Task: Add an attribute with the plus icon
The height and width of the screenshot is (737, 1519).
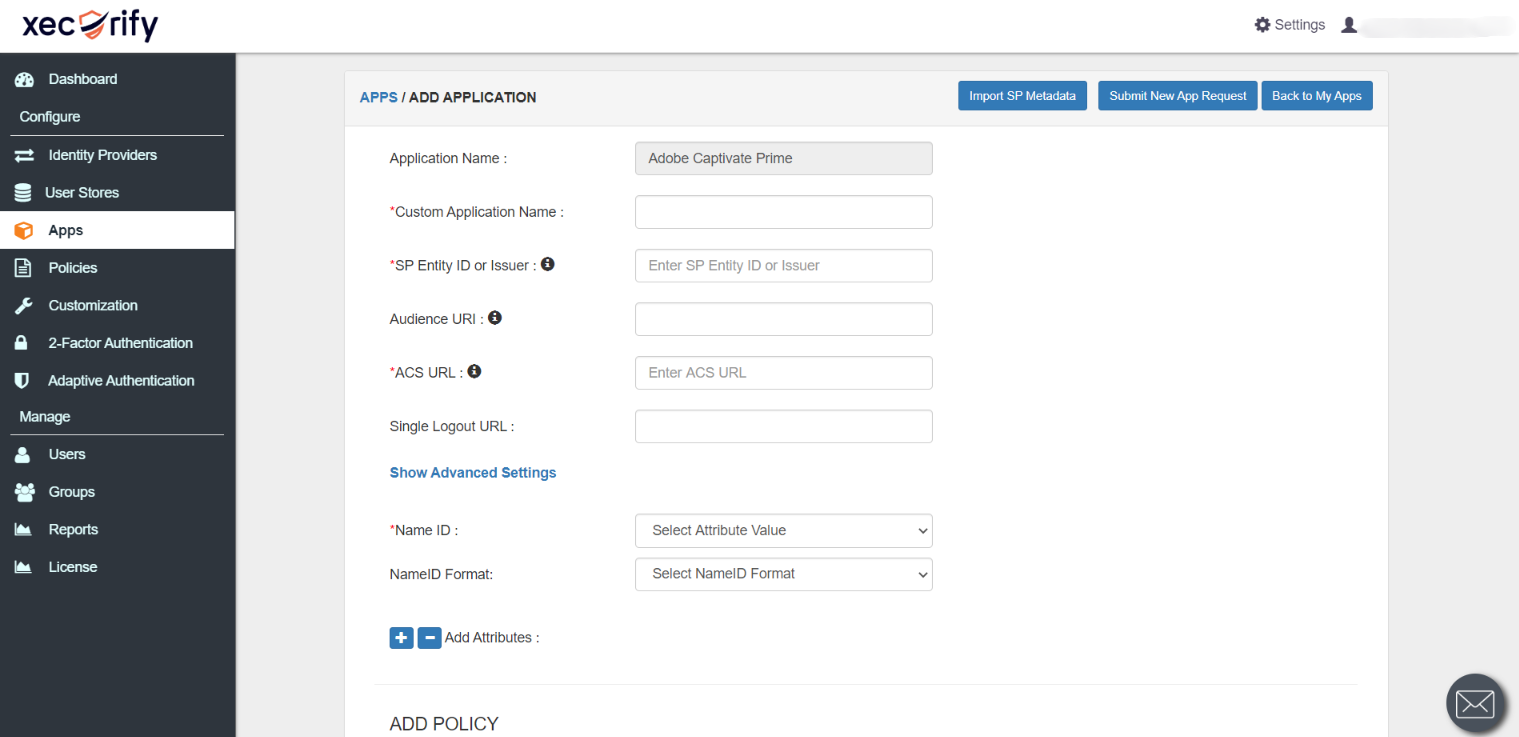Action: (x=401, y=637)
